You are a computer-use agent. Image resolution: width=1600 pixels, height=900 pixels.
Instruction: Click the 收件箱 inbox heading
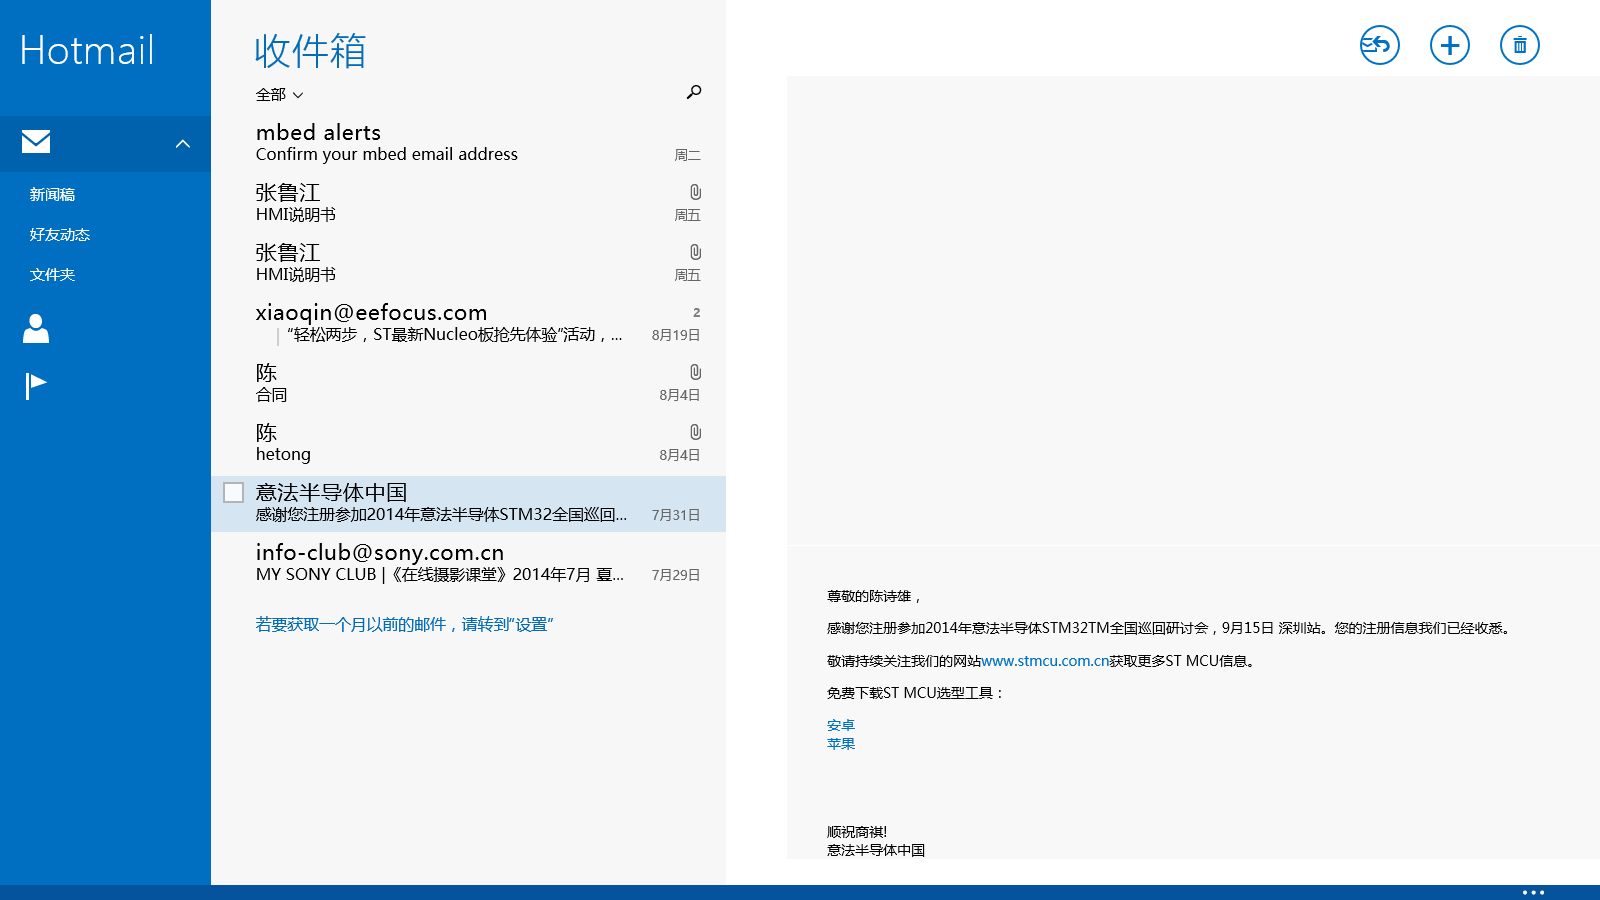click(310, 51)
